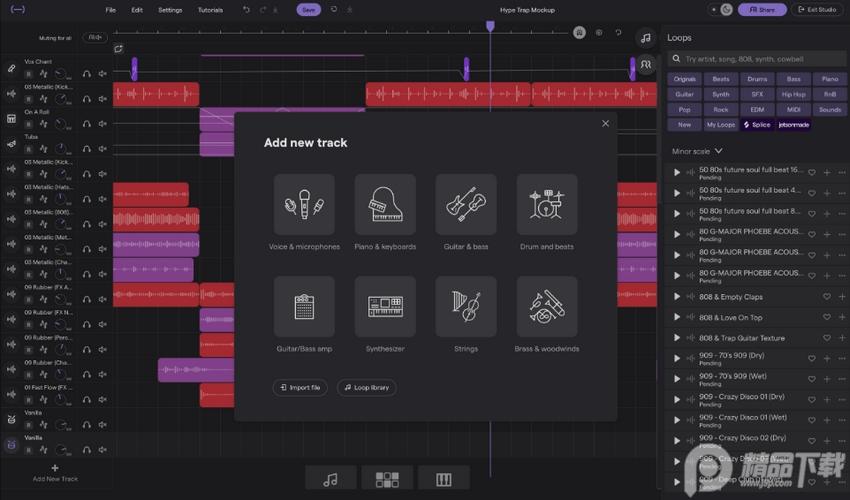Open options for first 50 80s loop

[x=842, y=172]
